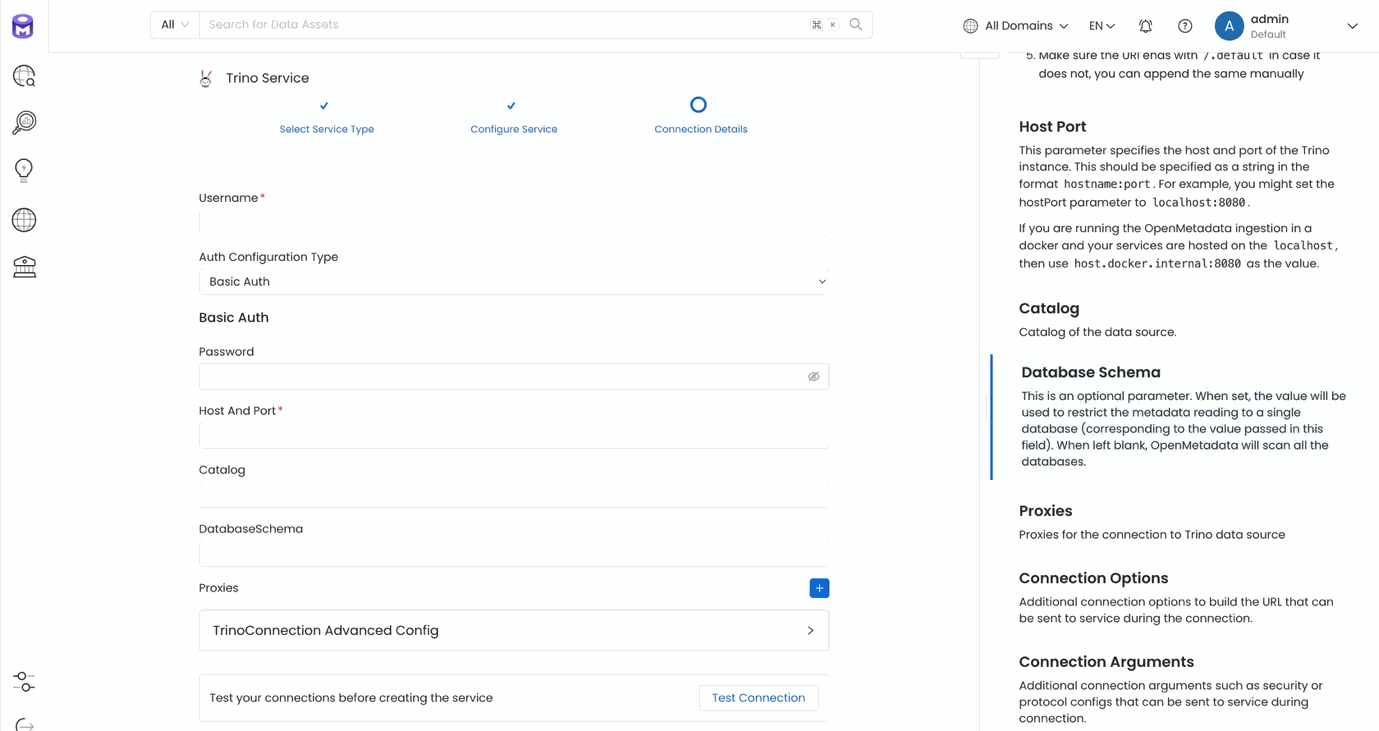Click the Catalog help heading
1379x731 pixels.
(1049, 309)
